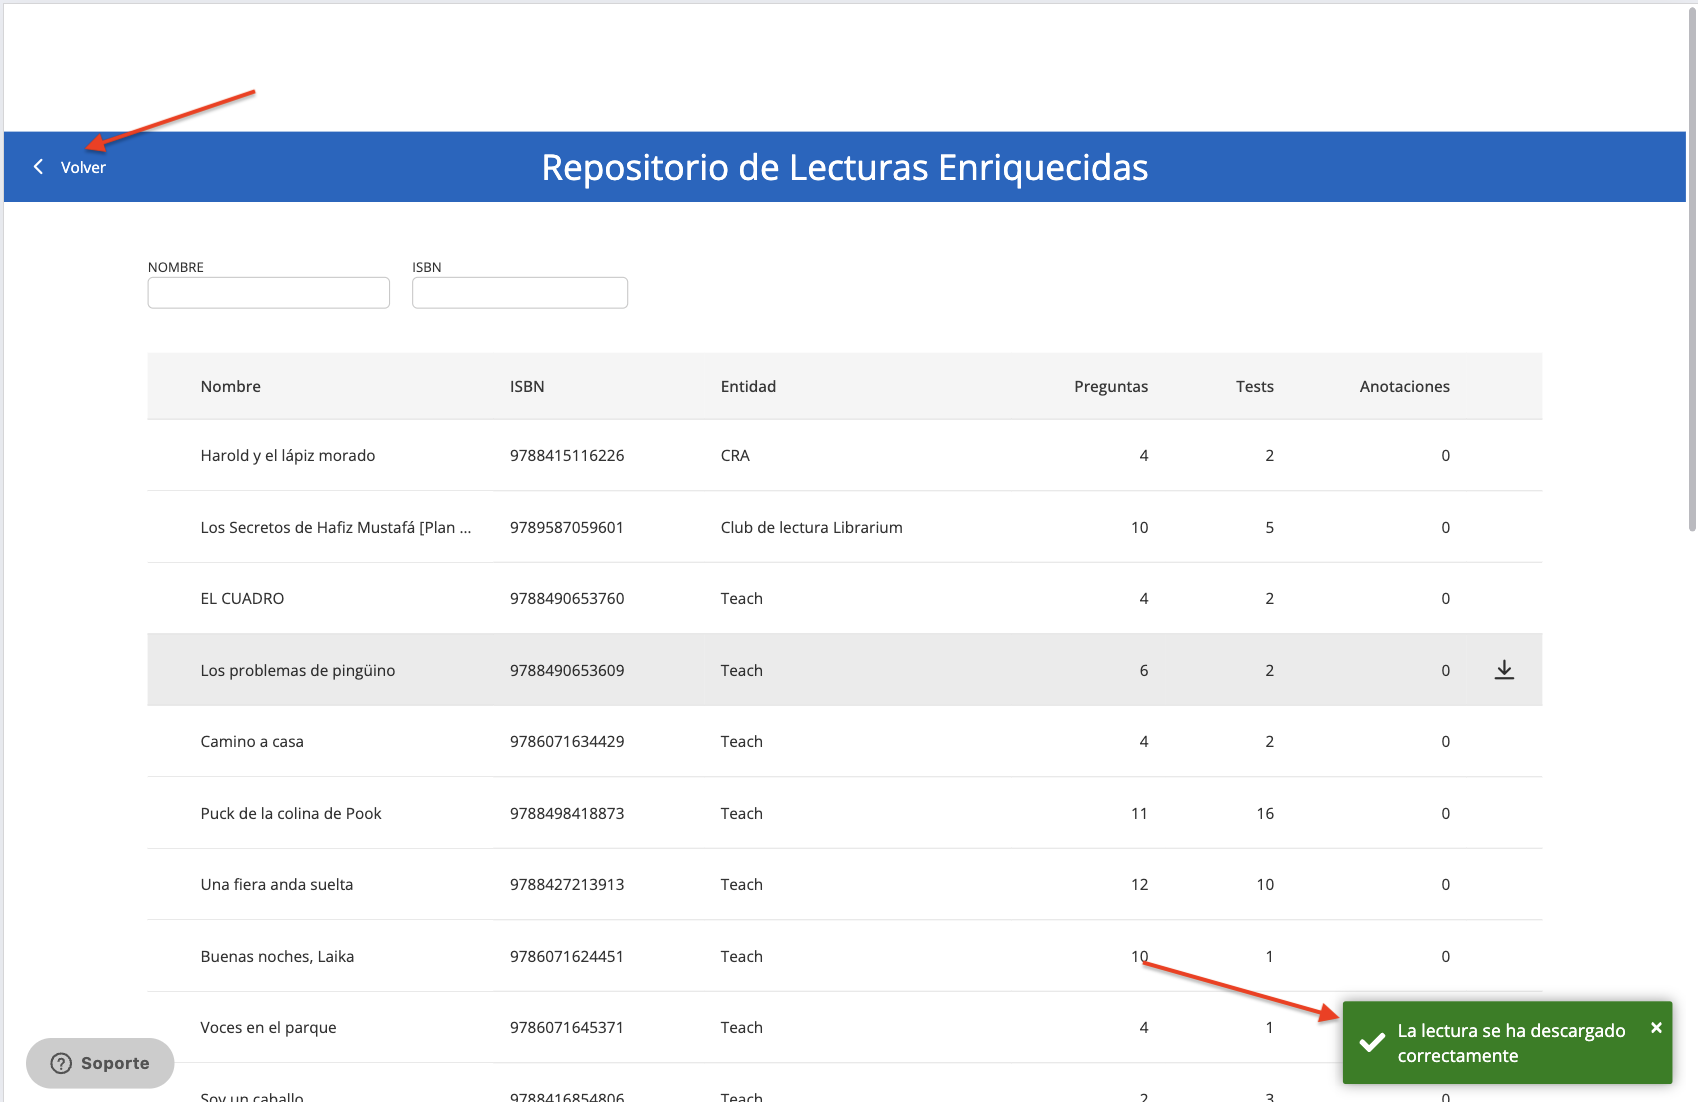Select Los Secretos de Hafiz Mustafá row

(x=845, y=527)
